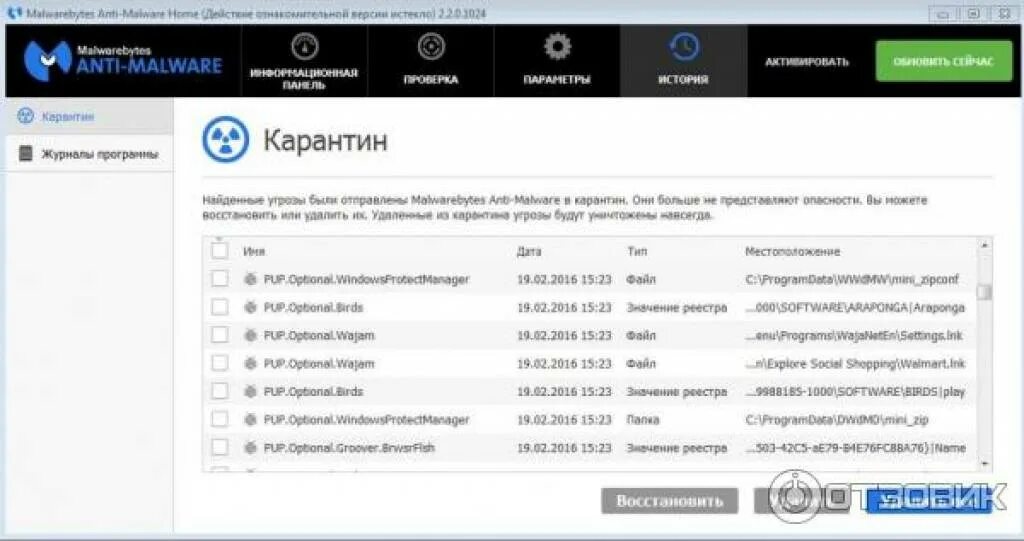Click the Malwarebytes title bar app icon
Viewport: 1024px width, 541px height.
point(14,13)
